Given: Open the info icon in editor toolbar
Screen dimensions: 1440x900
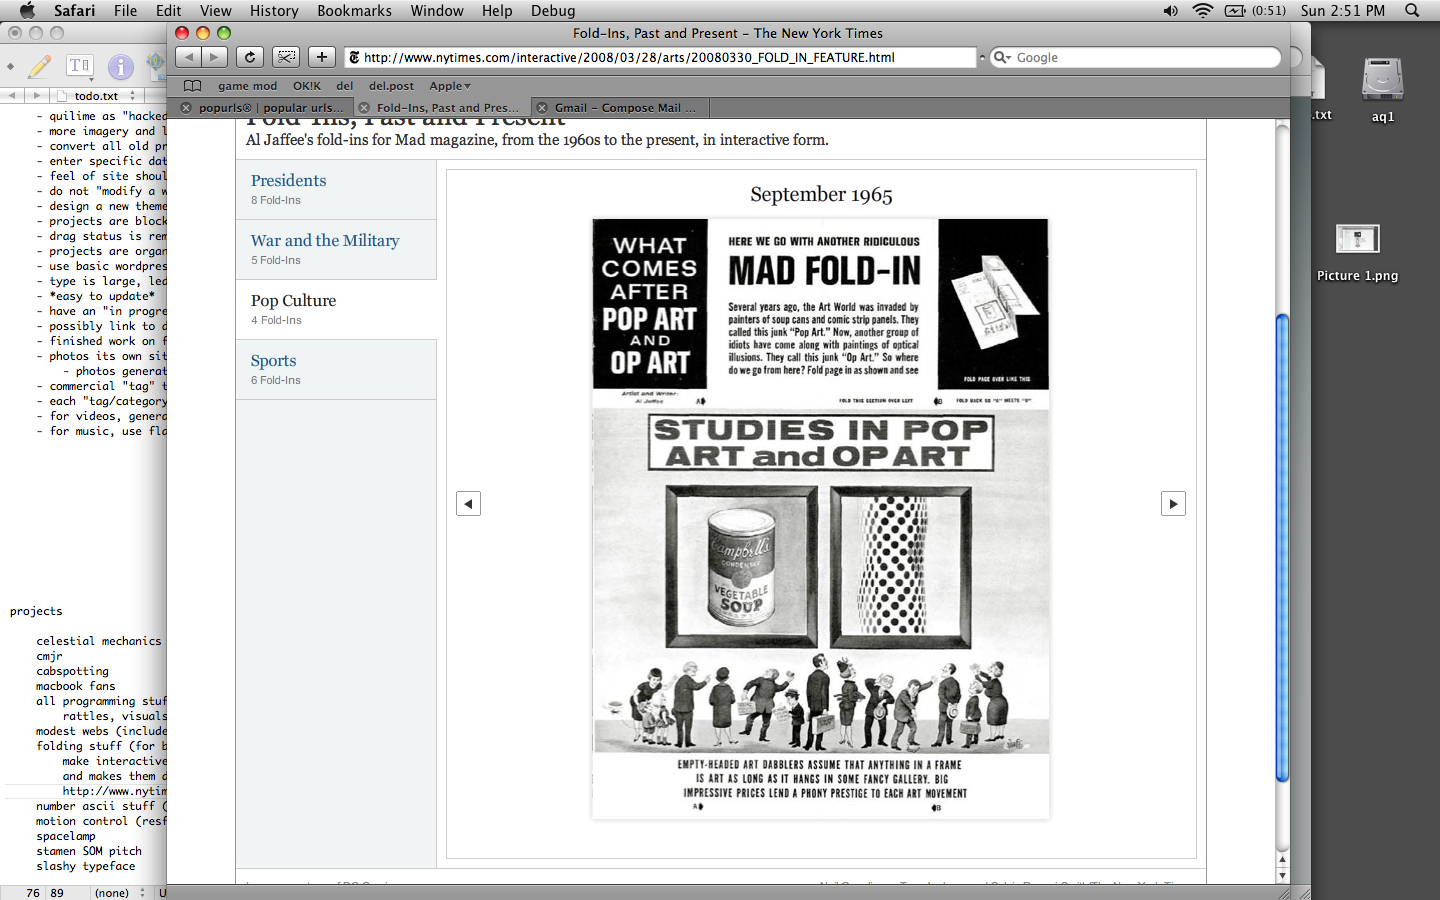Looking at the screenshot, I should [x=121, y=67].
